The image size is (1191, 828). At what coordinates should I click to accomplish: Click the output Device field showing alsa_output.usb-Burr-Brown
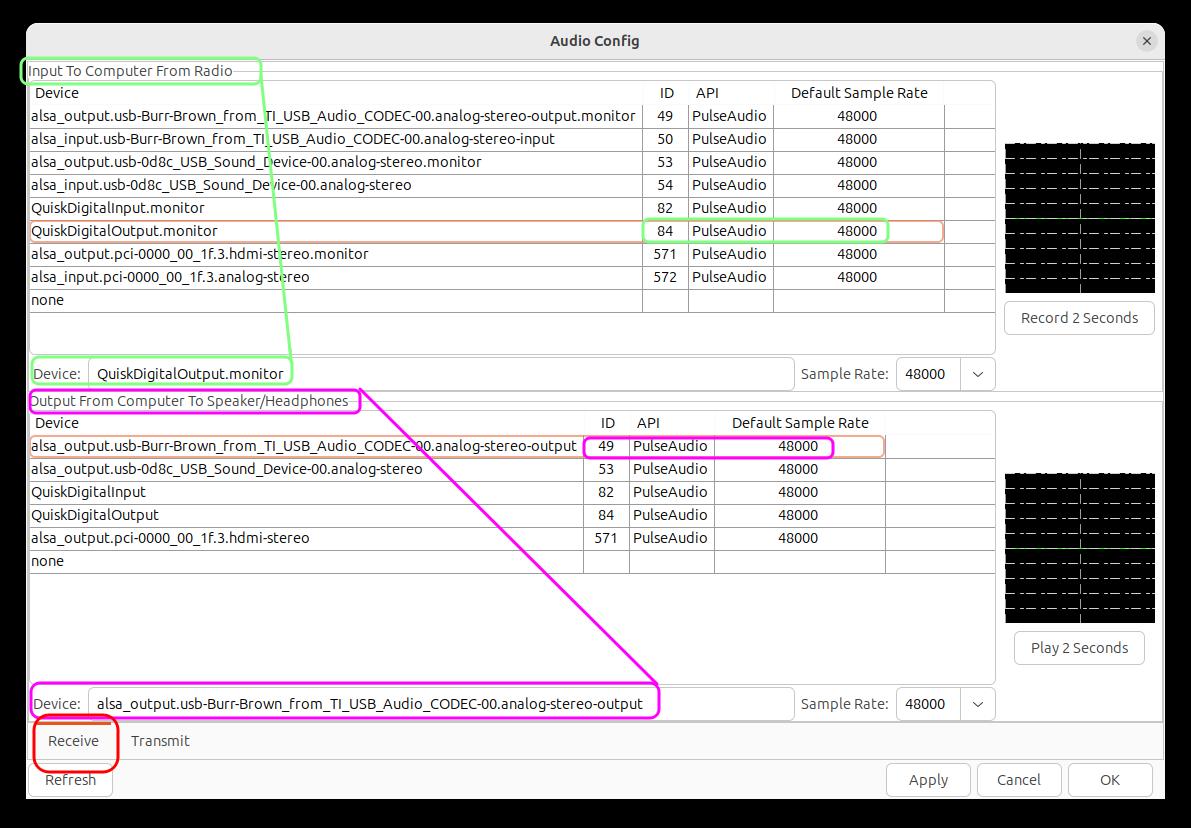click(x=441, y=704)
